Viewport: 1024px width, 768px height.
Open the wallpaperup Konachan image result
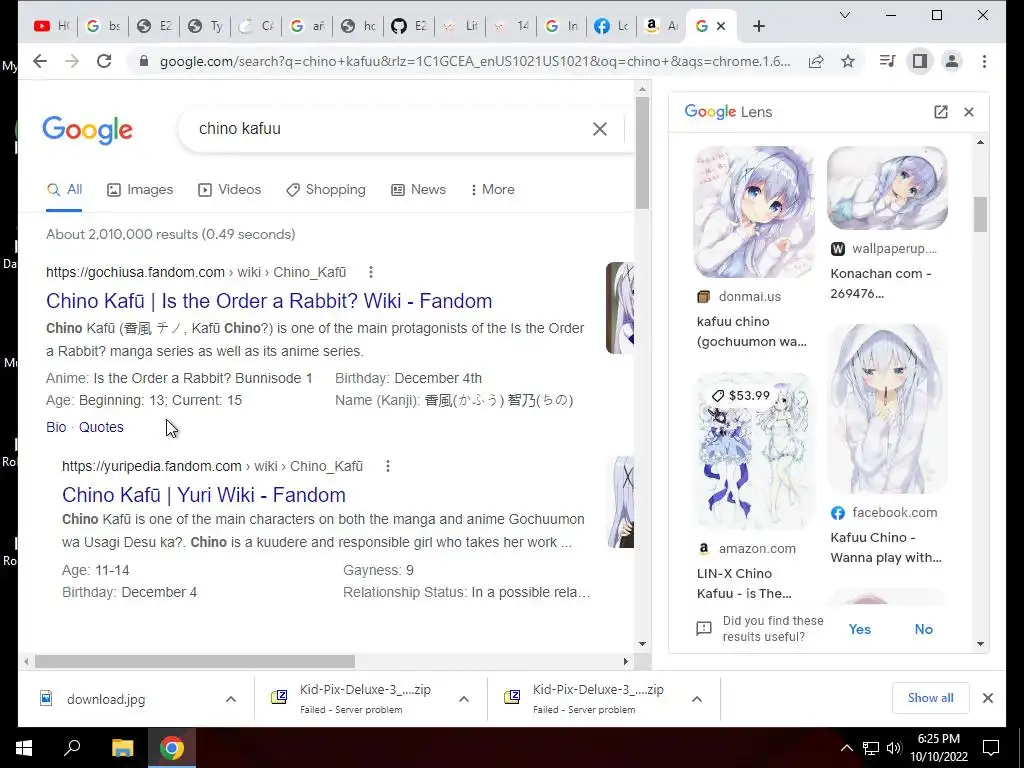[887, 188]
